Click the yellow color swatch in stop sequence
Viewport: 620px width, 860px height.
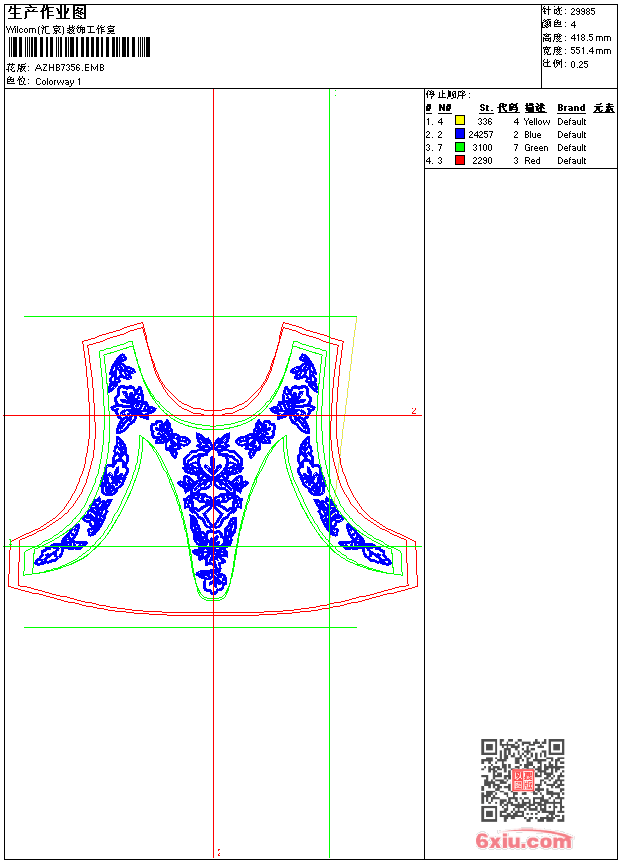460,121
